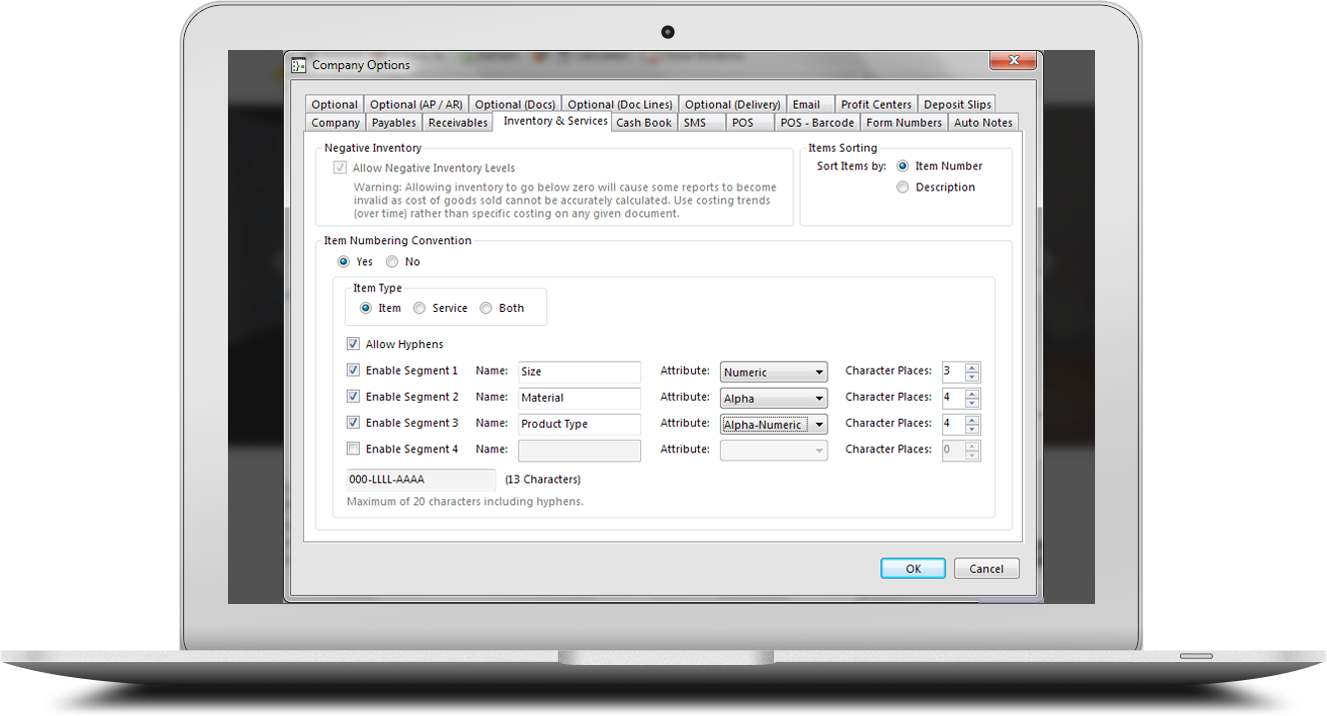Uncheck the Allow Hyphens checkbox
The height and width of the screenshot is (716, 1327).
tap(353, 344)
